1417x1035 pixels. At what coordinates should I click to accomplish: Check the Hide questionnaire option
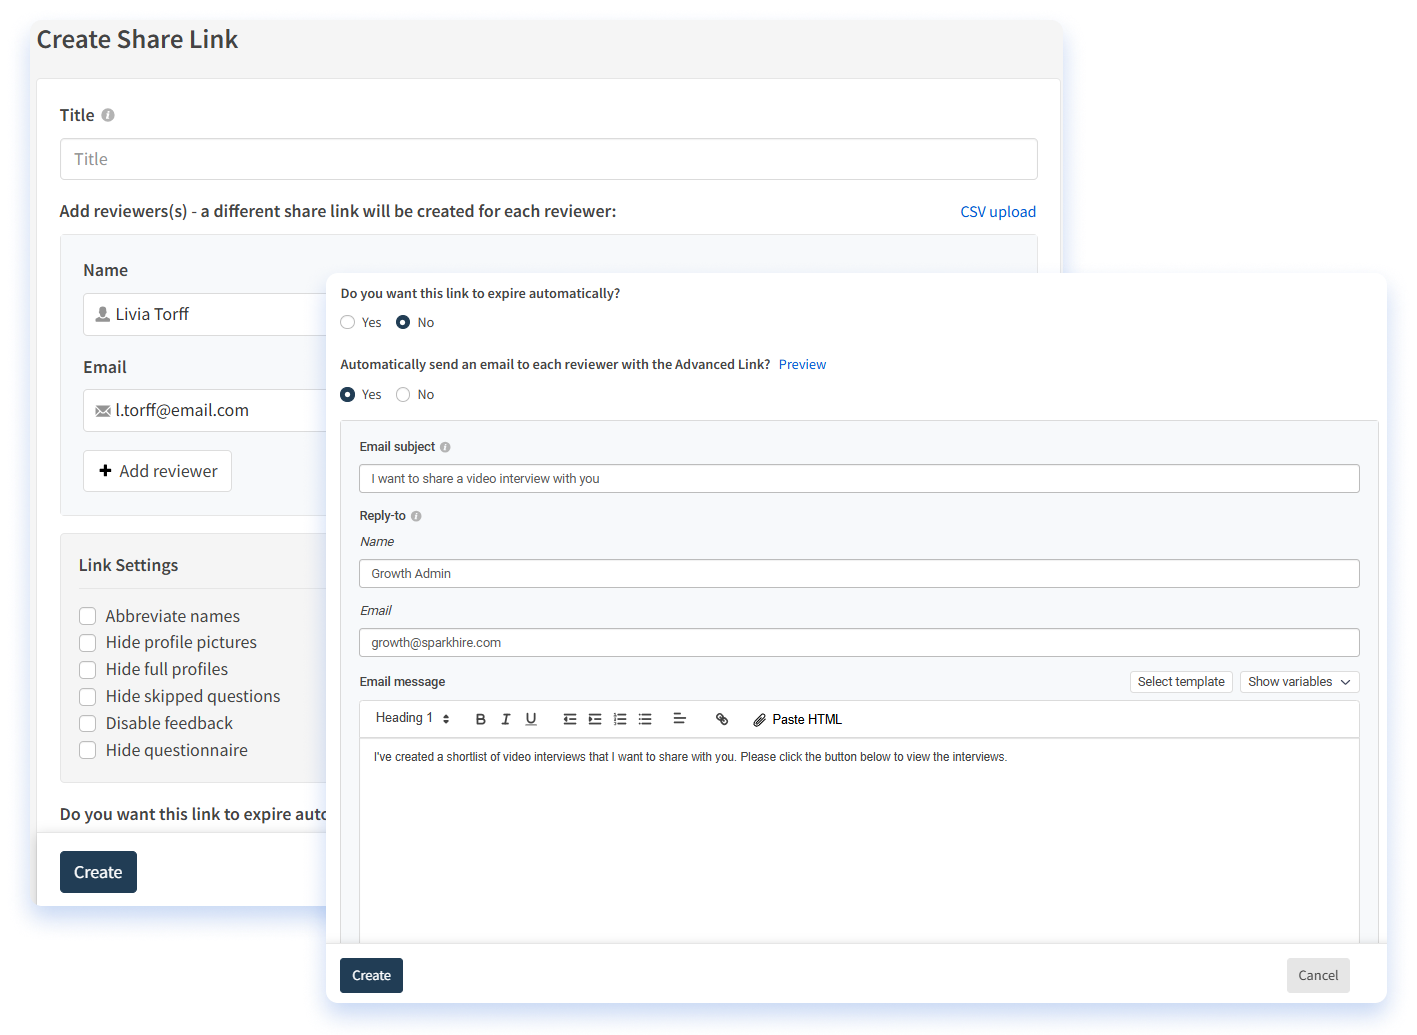tap(88, 750)
